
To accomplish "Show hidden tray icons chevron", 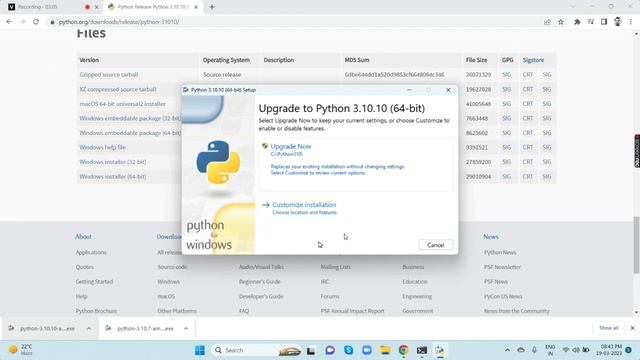I will click(507, 350).
